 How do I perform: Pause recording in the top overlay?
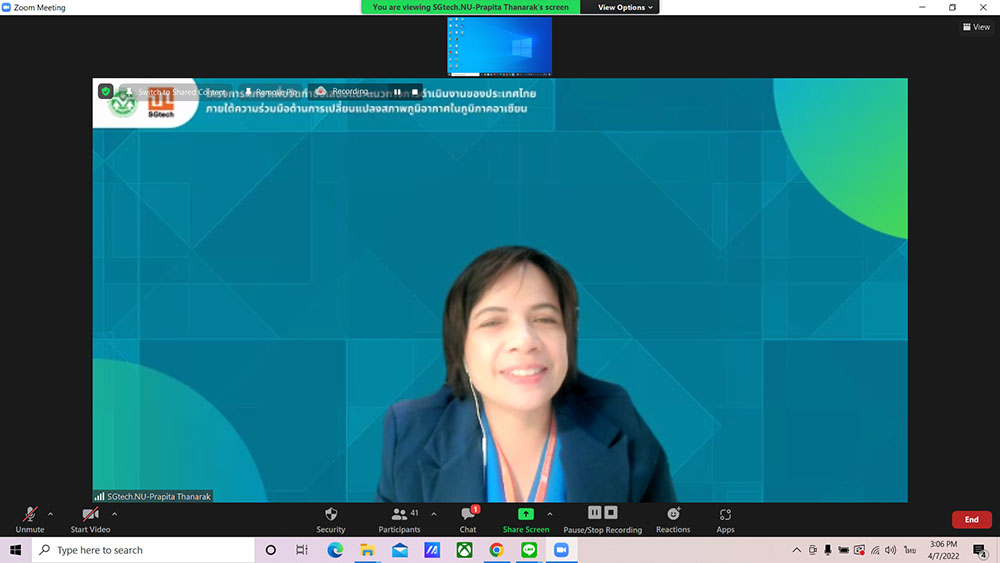pos(397,92)
